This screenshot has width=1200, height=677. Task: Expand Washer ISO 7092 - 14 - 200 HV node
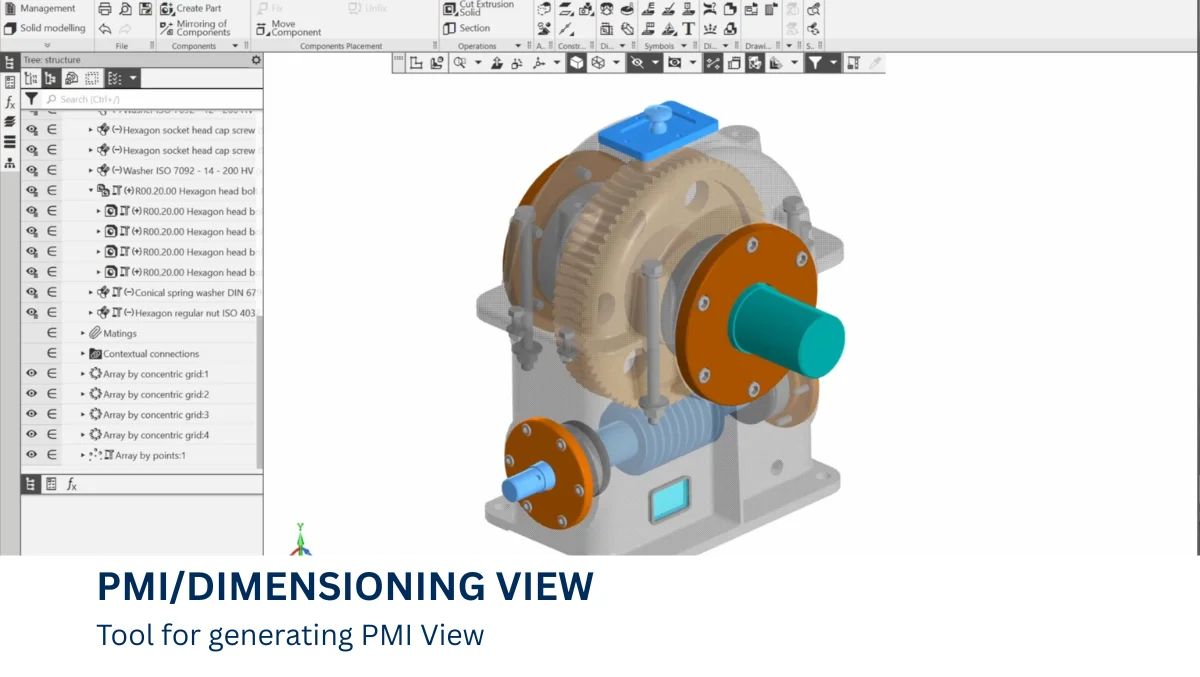(90, 170)
